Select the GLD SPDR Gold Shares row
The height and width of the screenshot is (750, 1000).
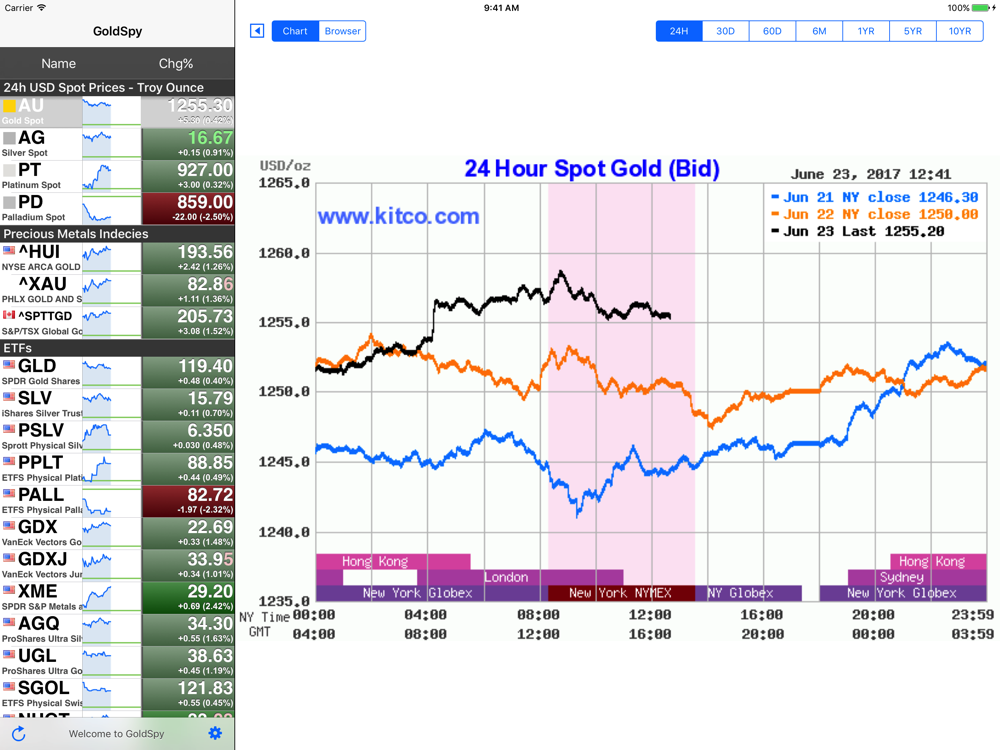[x=117, y=372]
